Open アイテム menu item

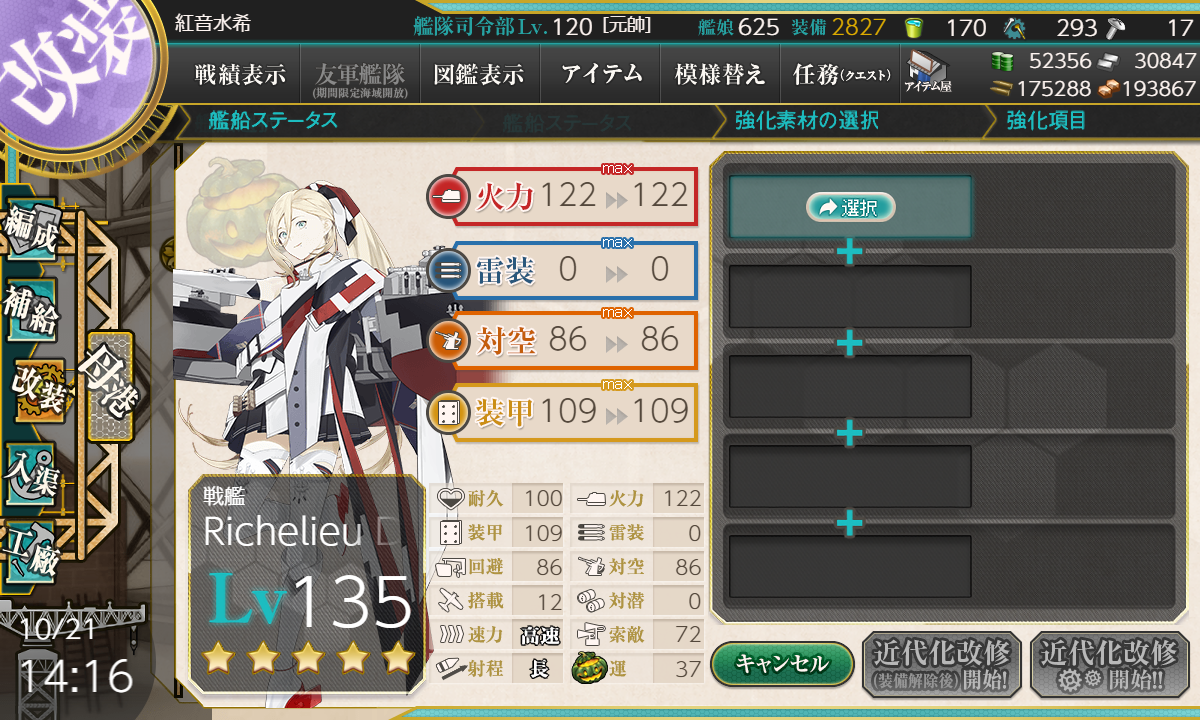tap(601, 74)
